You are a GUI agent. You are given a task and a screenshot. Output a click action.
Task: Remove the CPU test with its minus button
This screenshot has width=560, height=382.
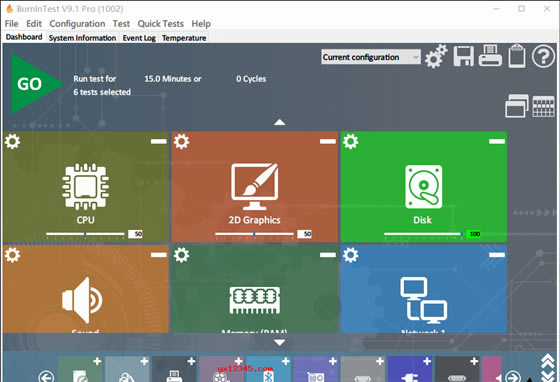pos(159,141)
